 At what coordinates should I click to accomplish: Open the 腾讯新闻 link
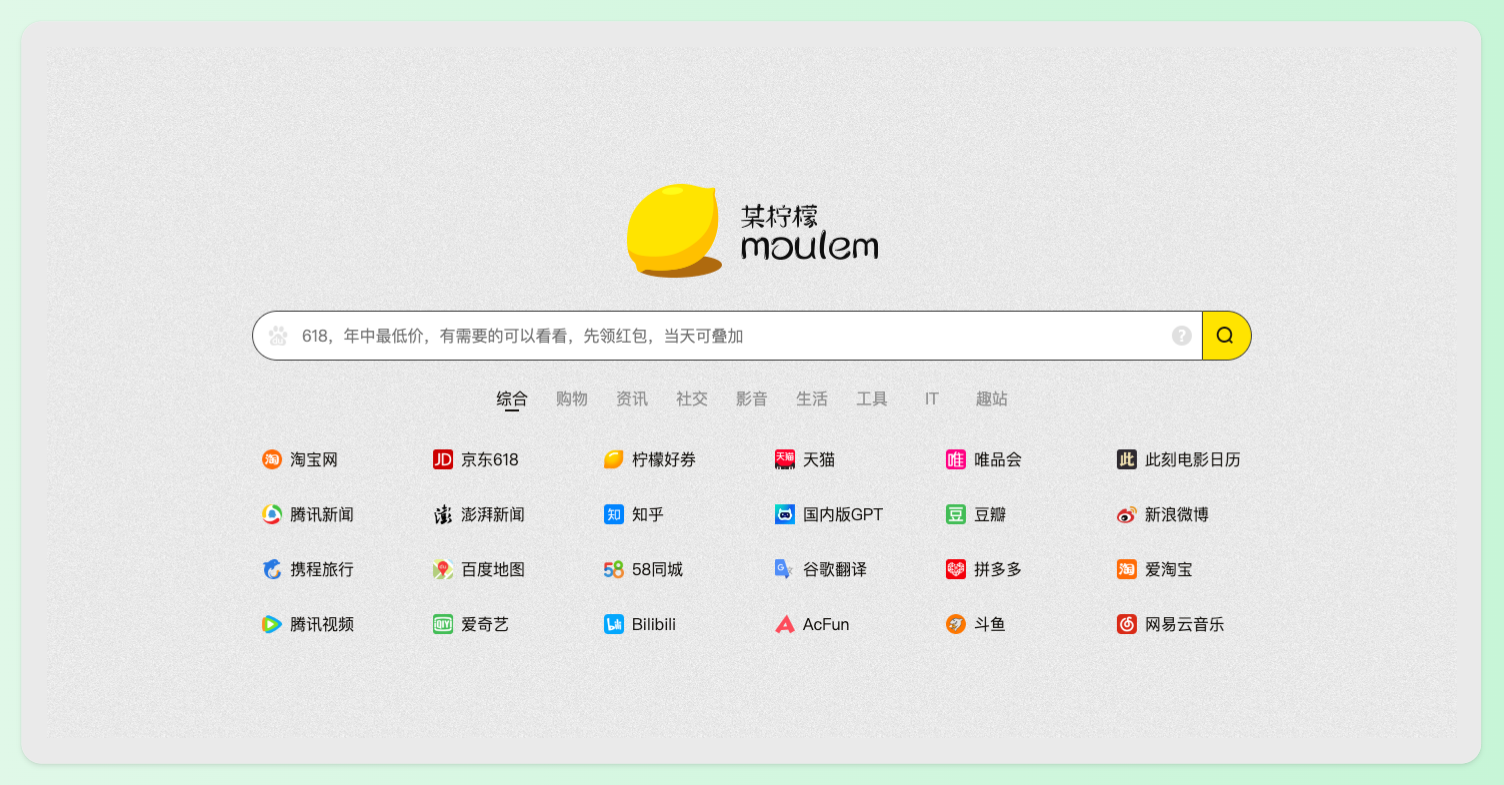coord(322,515)
